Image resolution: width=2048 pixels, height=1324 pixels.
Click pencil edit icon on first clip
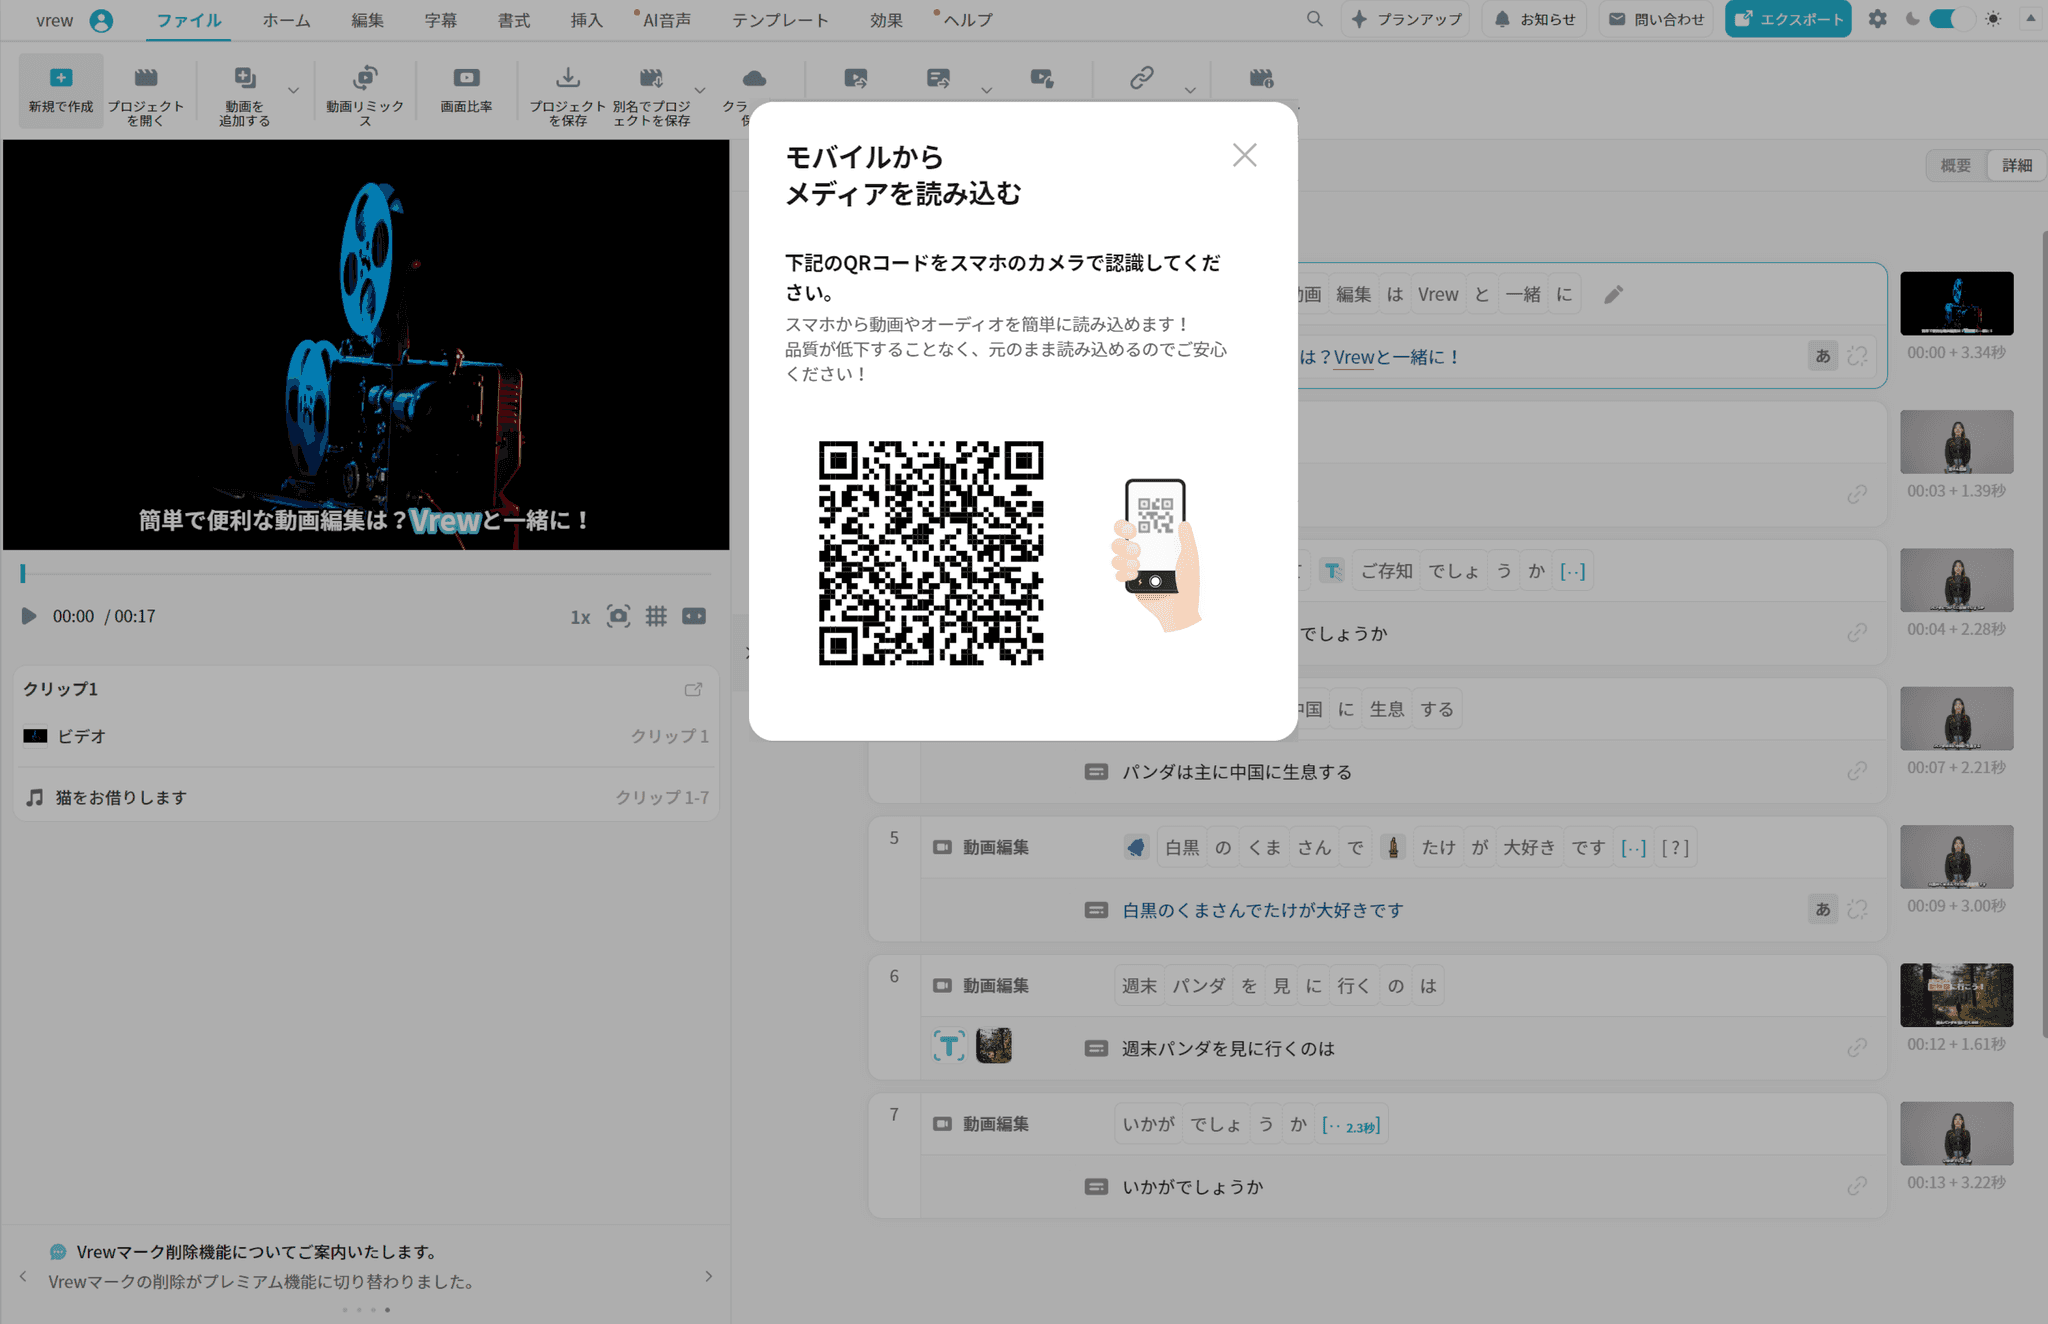(1613, 295)
